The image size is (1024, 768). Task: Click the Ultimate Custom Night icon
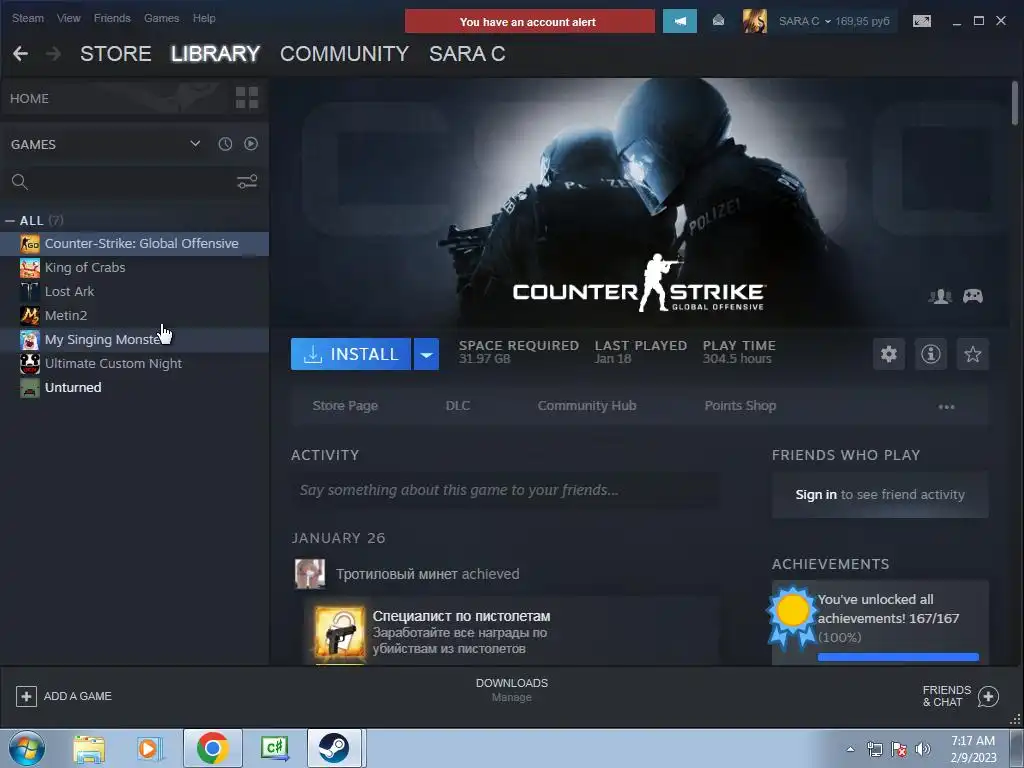pyautogui.click(x=29, y=364)
